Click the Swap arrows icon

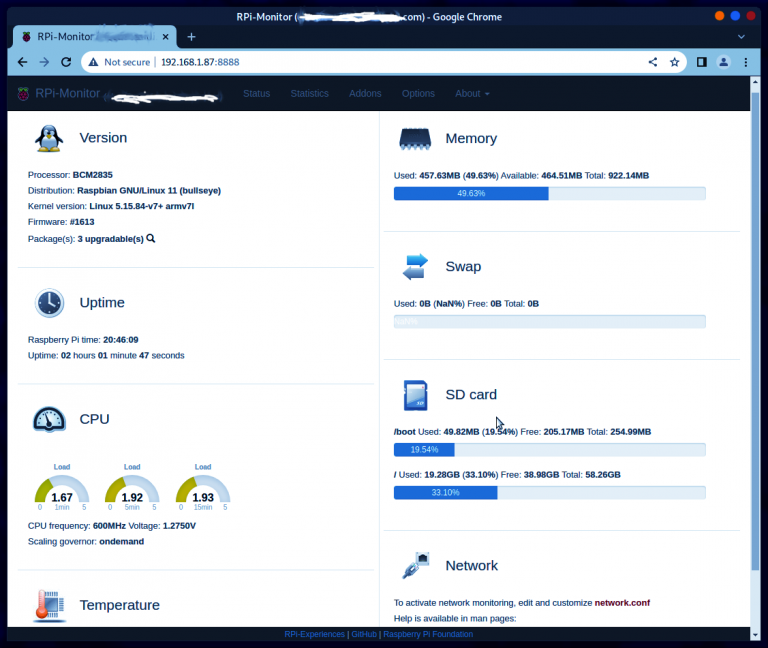(415, 267)
